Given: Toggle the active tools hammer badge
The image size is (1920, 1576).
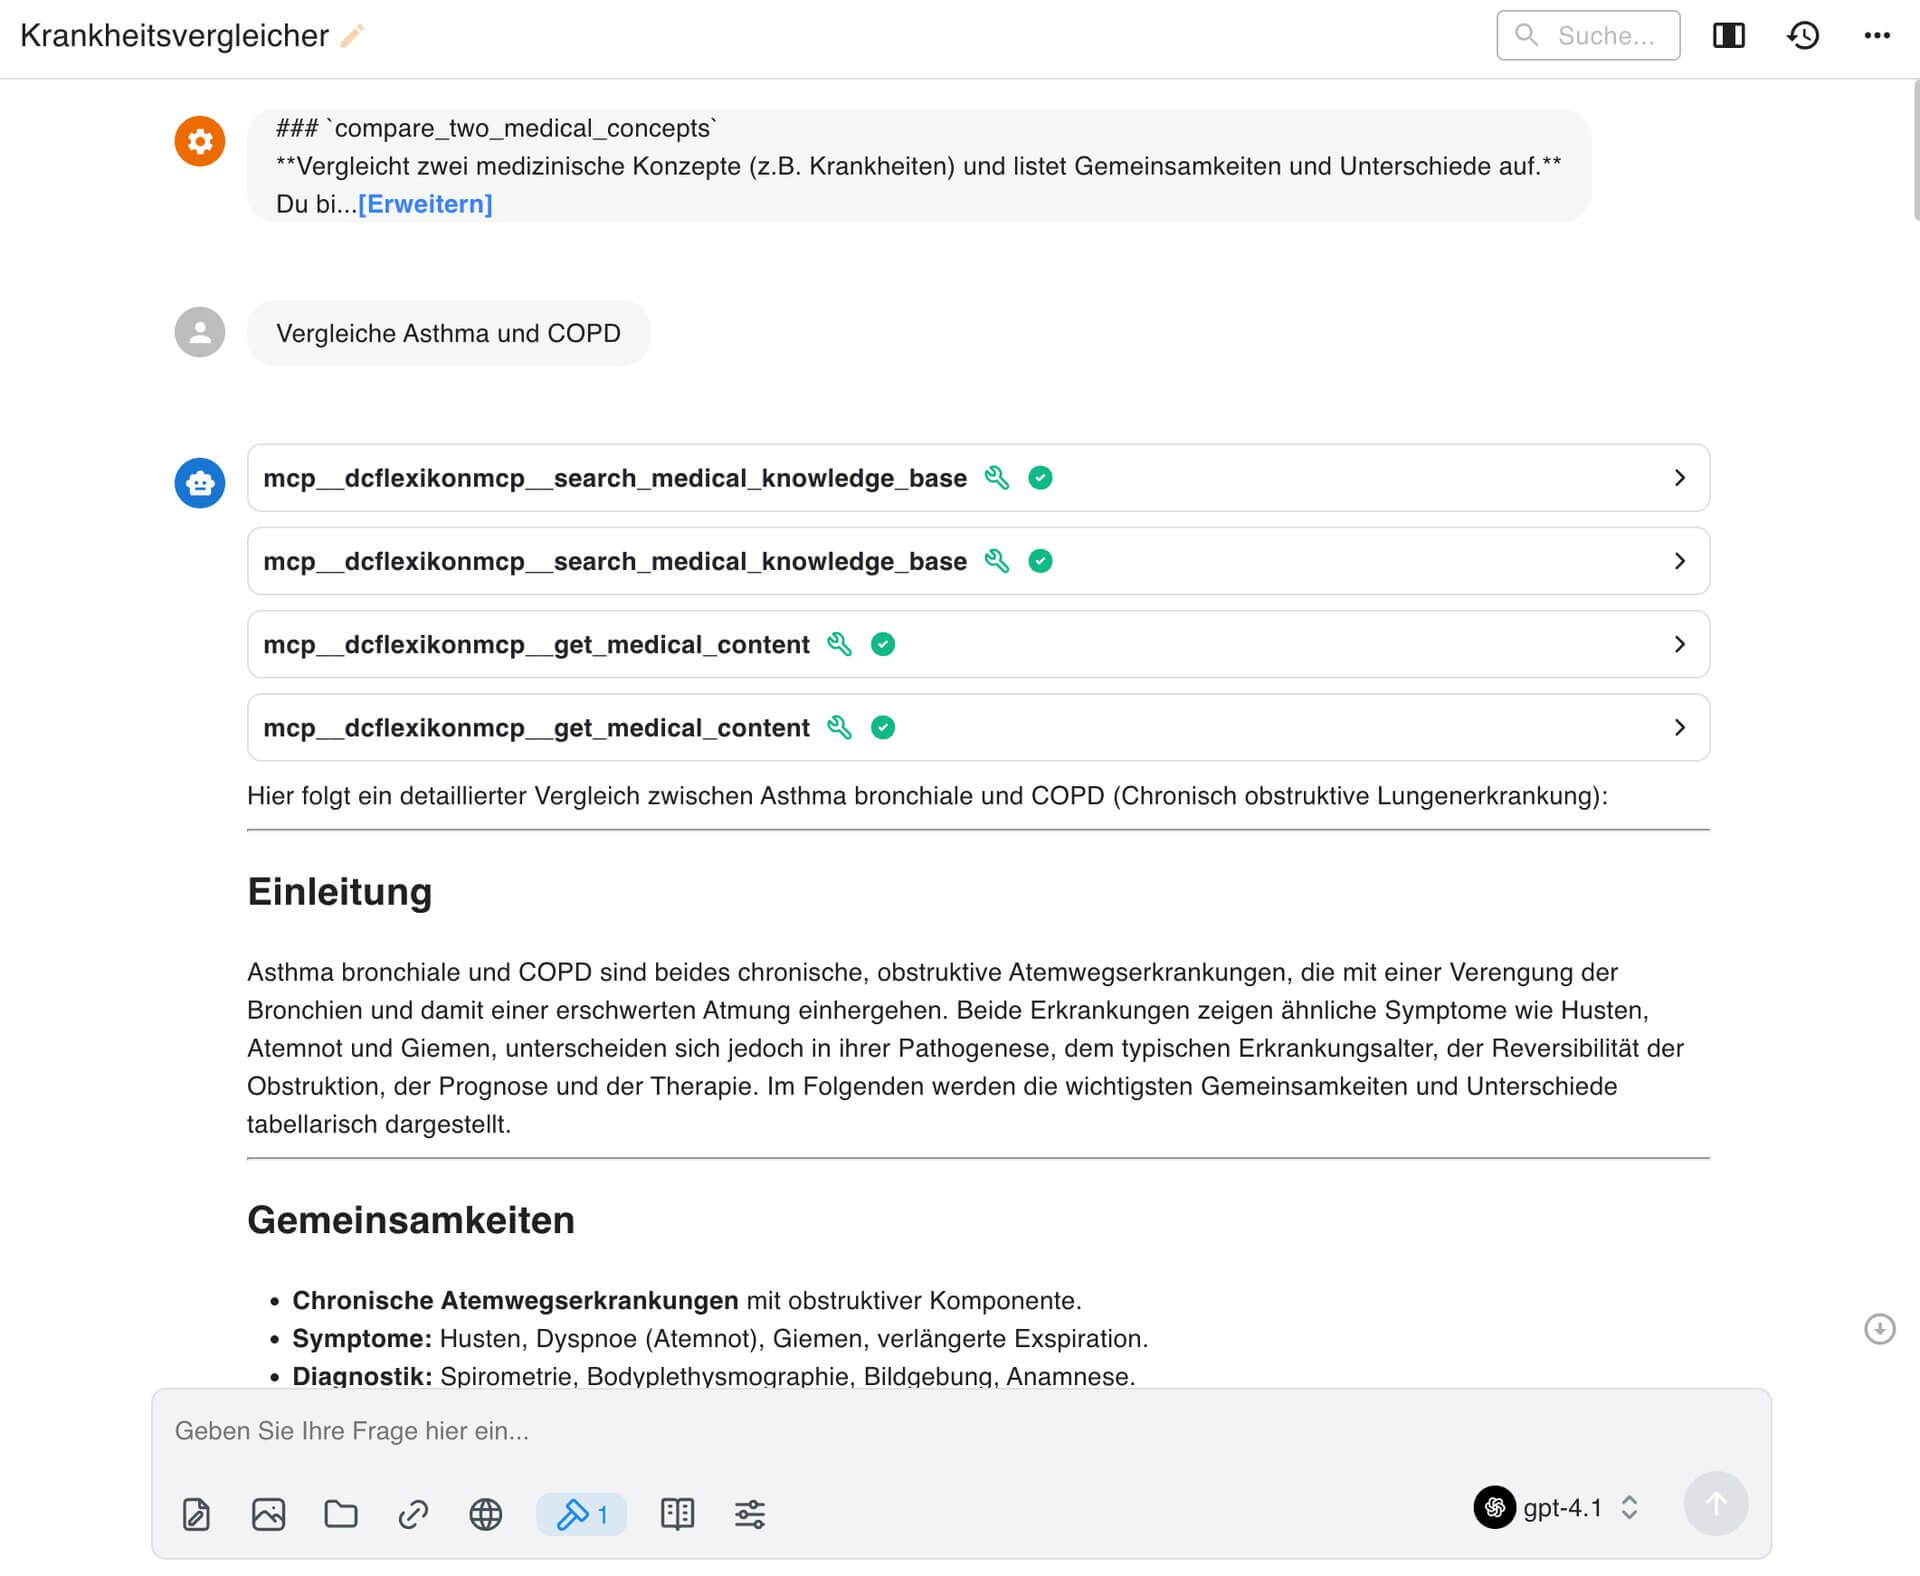Looking at the screenshot, I should (x=582, y=1514).
